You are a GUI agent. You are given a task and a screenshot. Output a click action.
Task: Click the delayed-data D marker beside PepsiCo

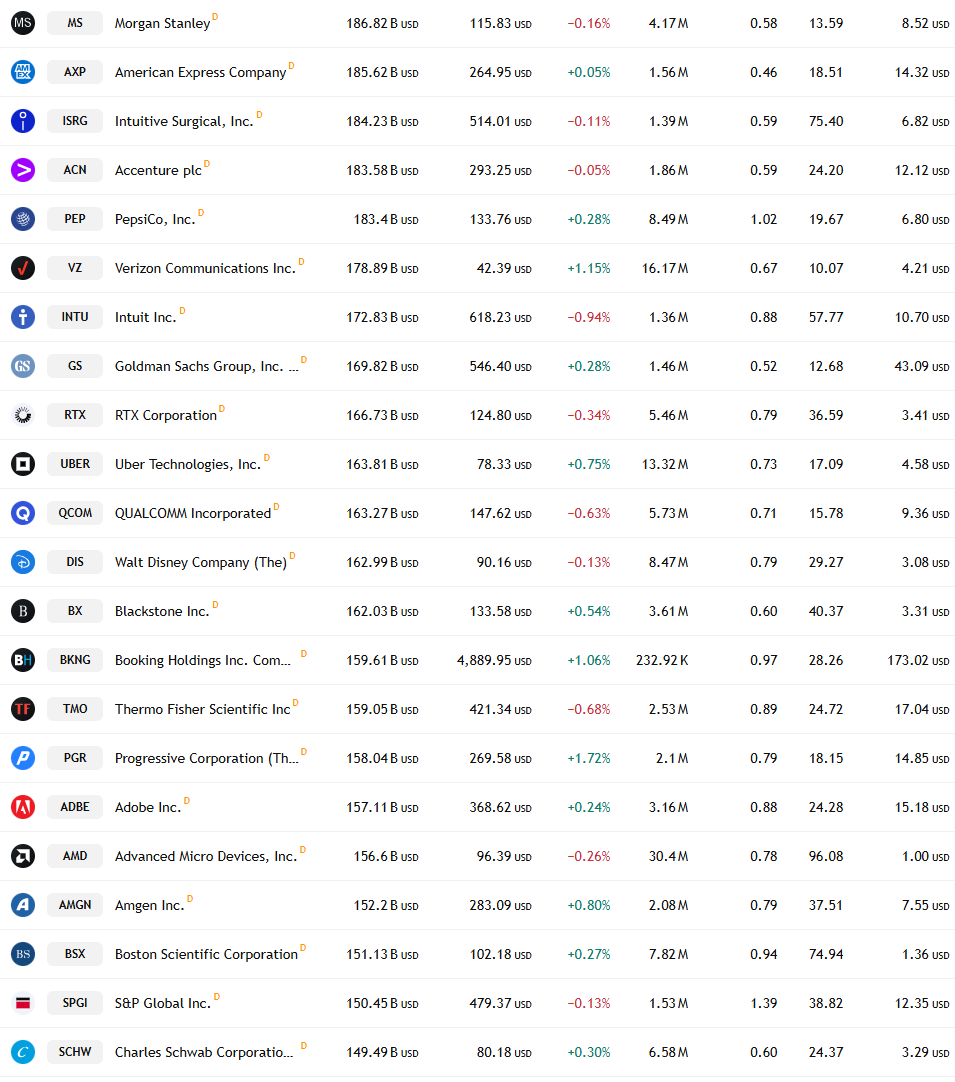pos(201,213)
